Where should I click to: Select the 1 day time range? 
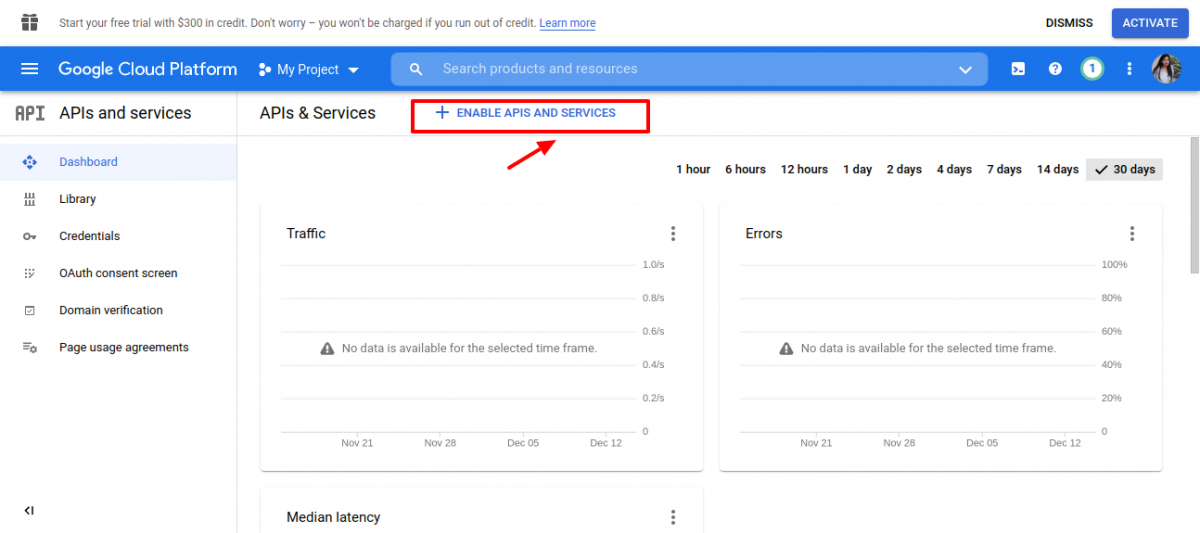(x=857, y=169)
